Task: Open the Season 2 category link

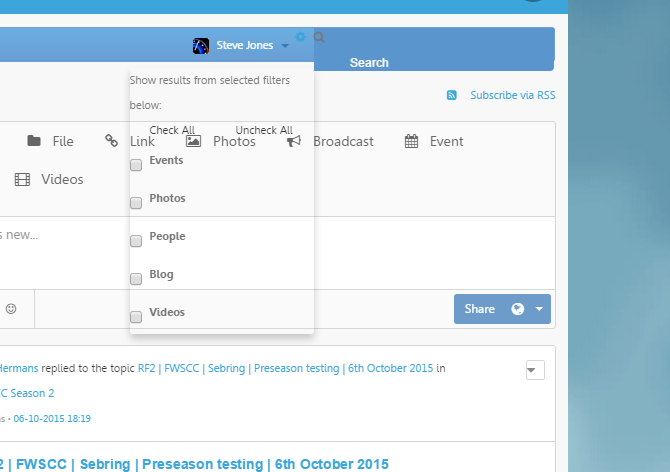Action: tap(27, 393)
